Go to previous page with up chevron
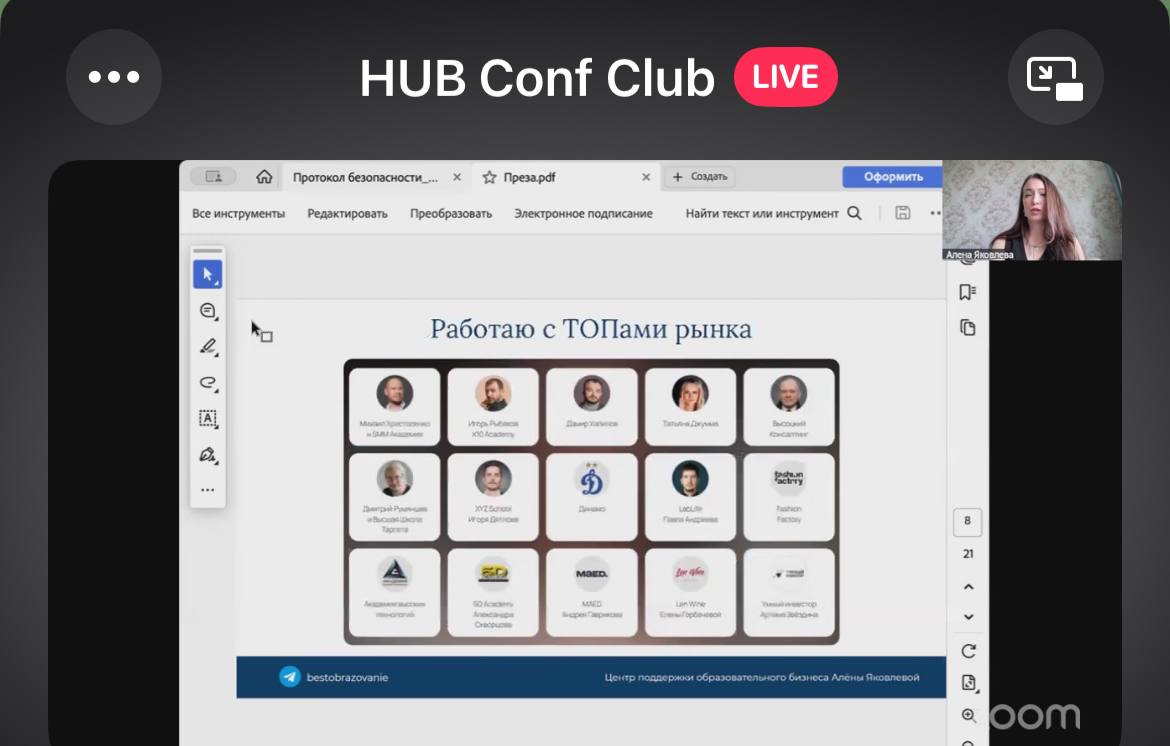 pos(969,587)
